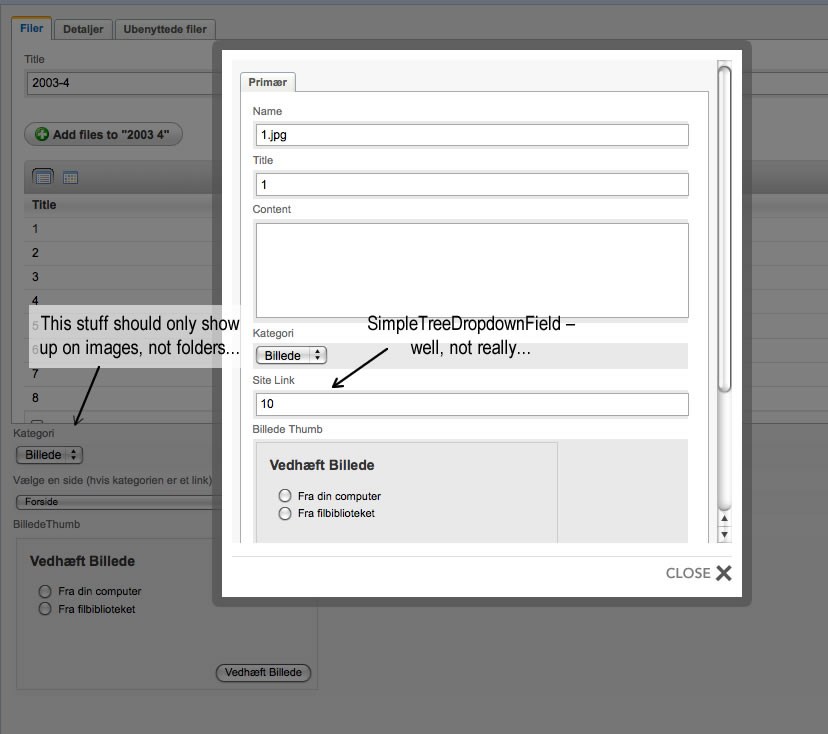Select background Fra din computer radio
The height and width of the screenshot is (734, 828).
(x=45, y=591)
